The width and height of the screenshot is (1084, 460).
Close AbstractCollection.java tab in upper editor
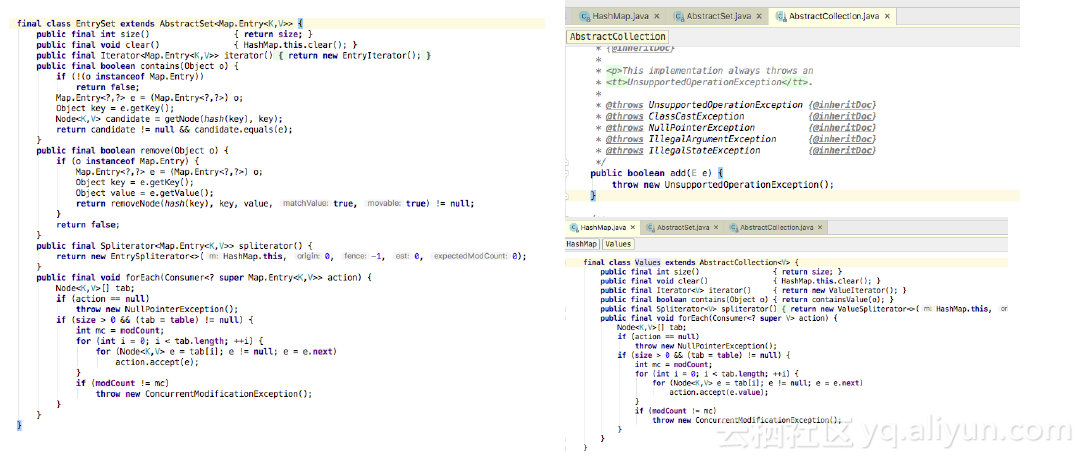tap(887, 15)
